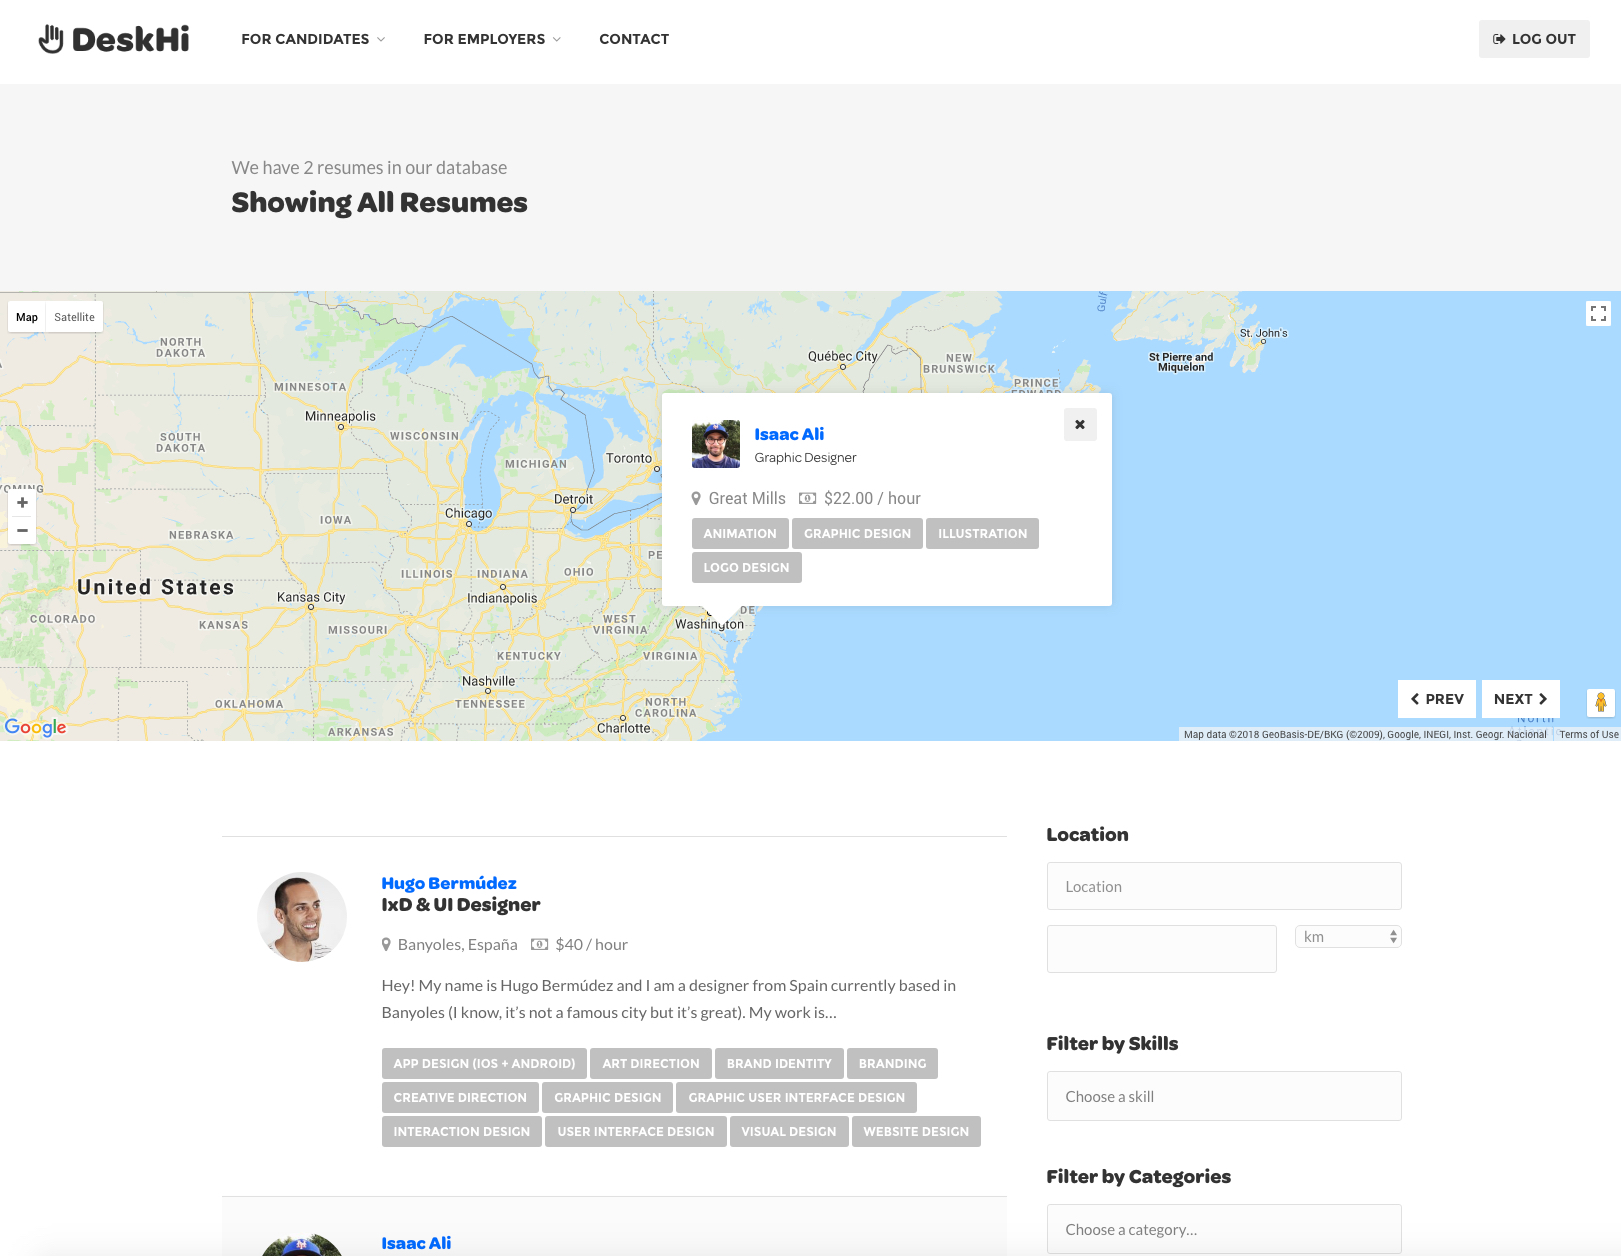Click Graphic Design tag under Hugo Bermúdez

coord(608,1098)
